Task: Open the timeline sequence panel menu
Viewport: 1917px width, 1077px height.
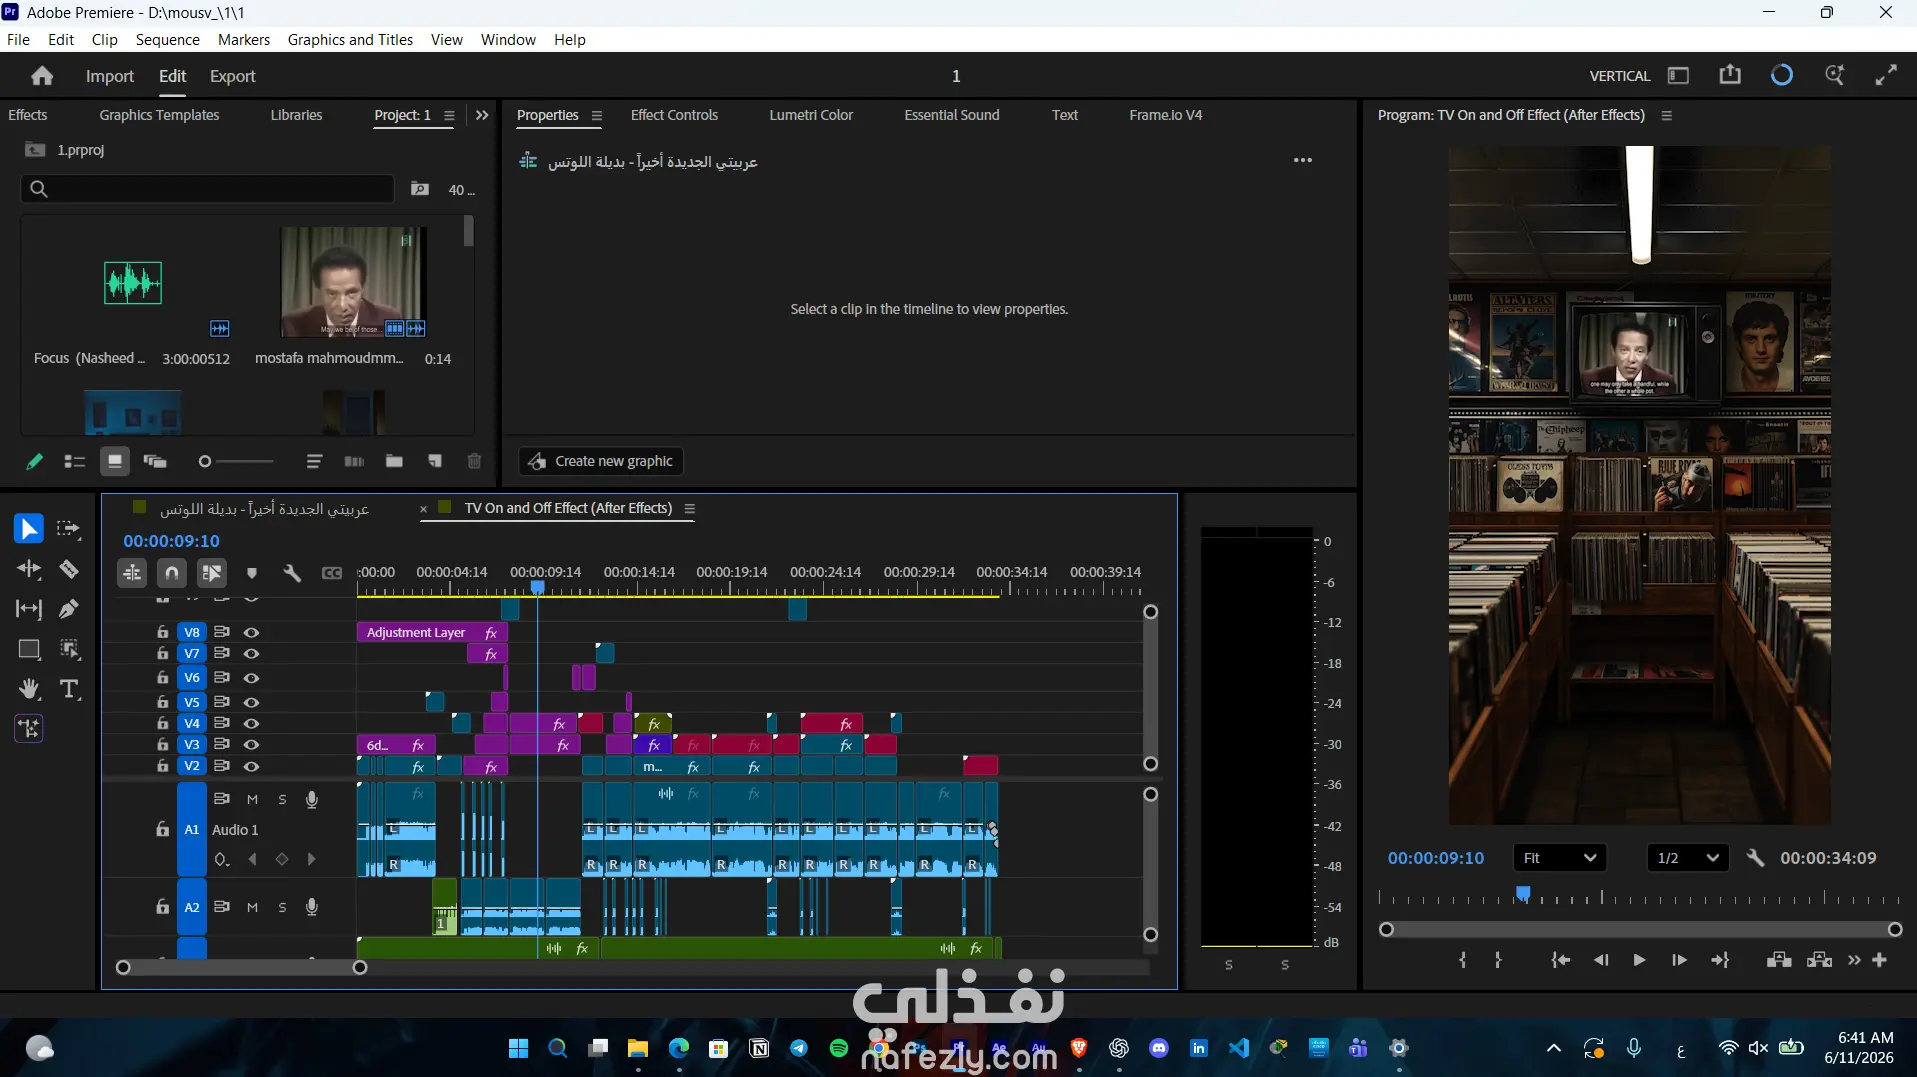Action: [689, 508]
